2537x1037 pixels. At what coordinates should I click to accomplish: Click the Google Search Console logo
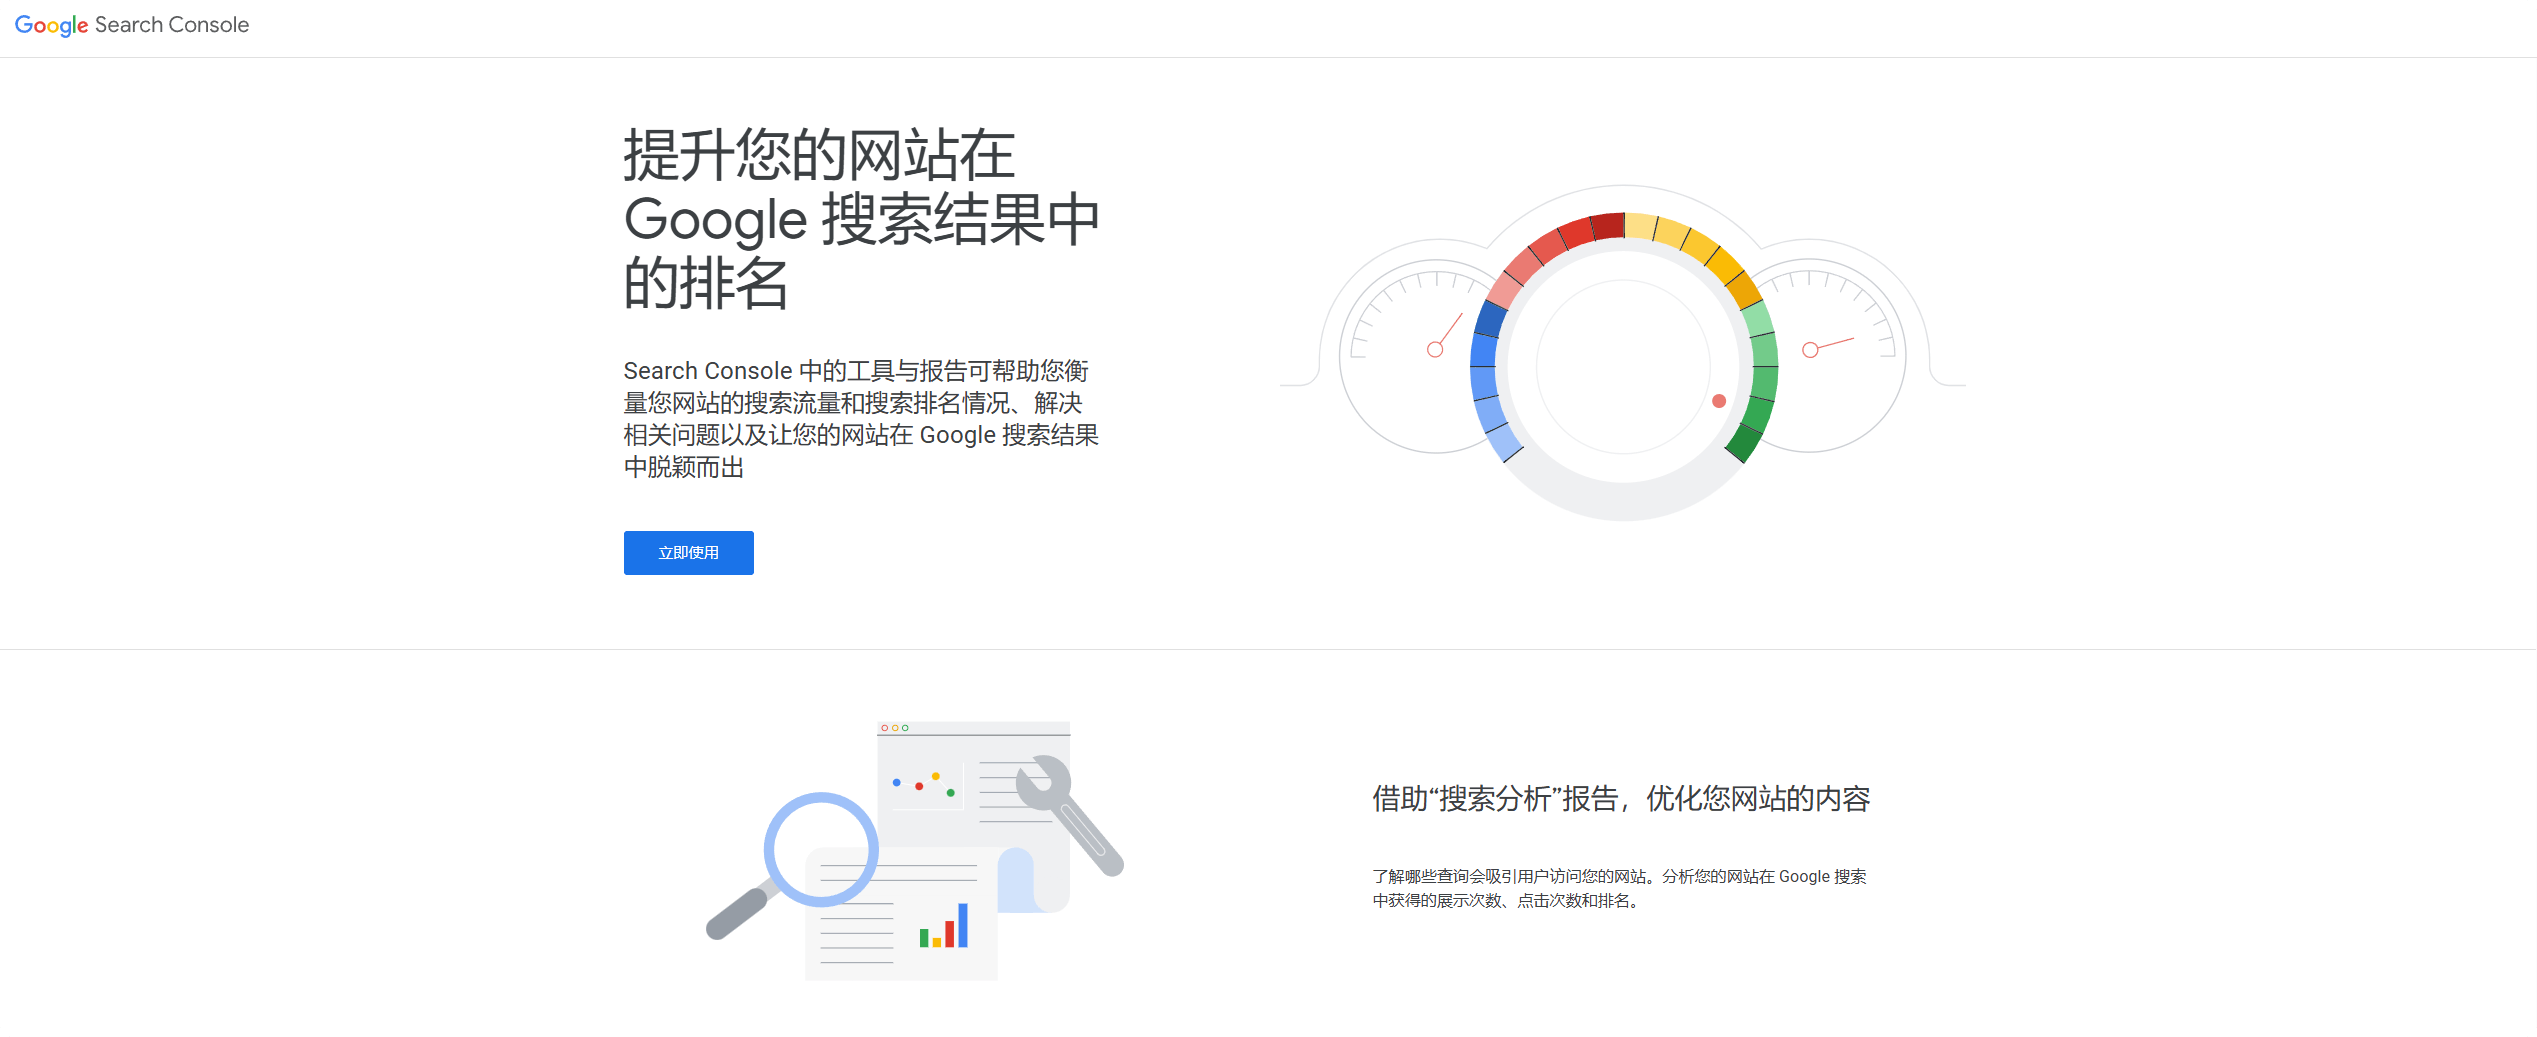click(x=132, y=25)
